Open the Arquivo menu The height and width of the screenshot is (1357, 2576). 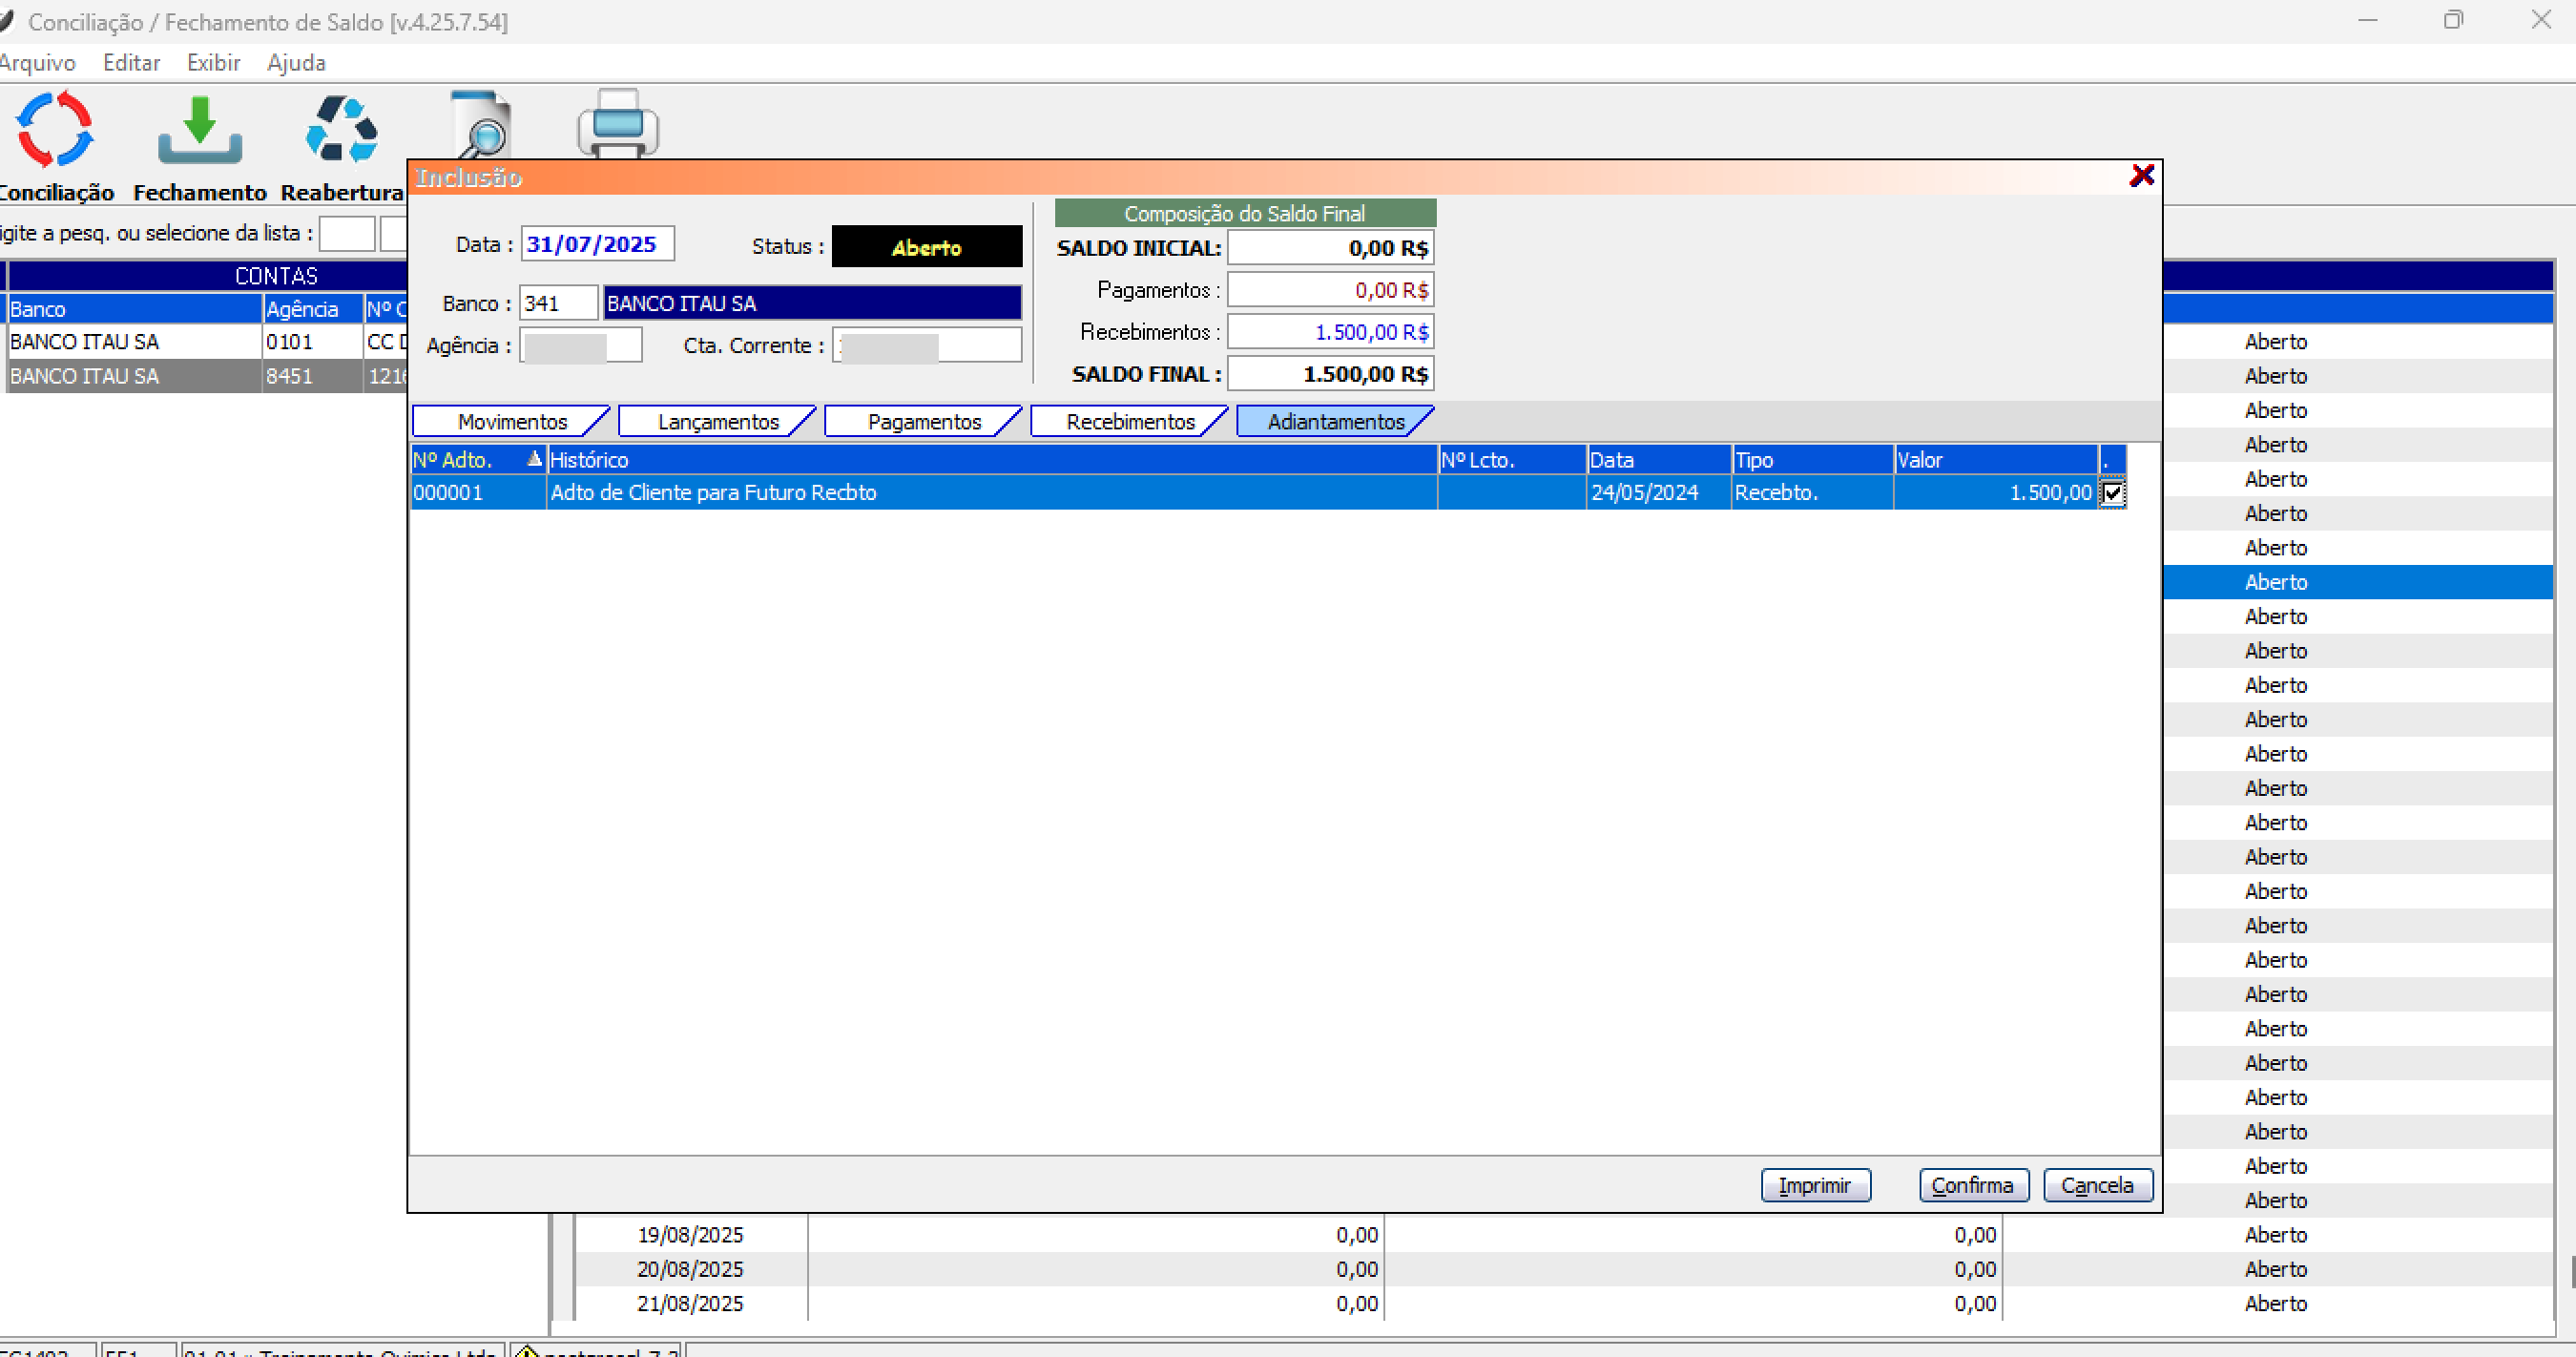[37, 63]
